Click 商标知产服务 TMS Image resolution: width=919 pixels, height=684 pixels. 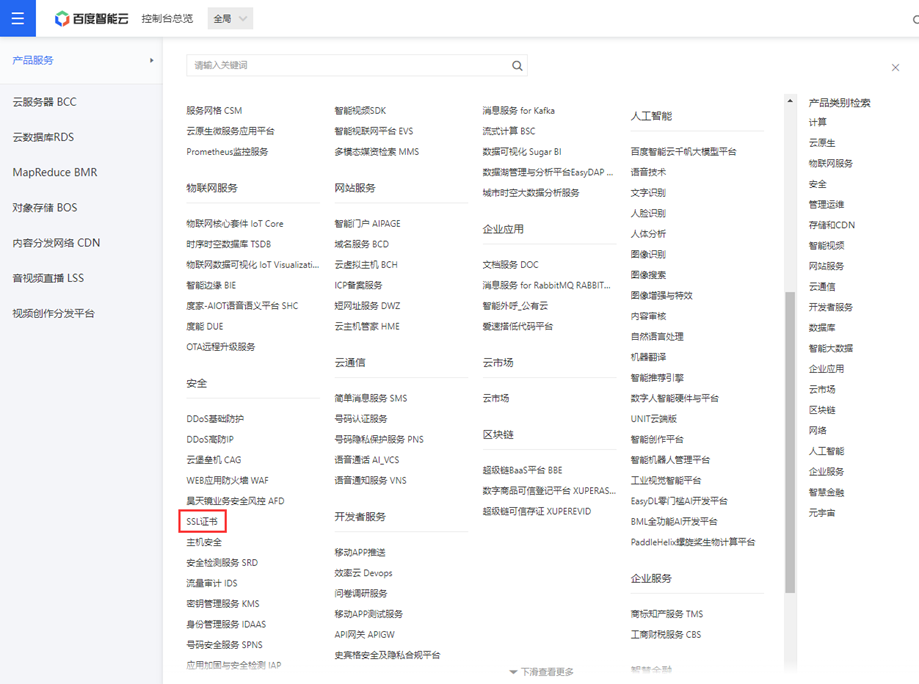(x=667, y=614)
